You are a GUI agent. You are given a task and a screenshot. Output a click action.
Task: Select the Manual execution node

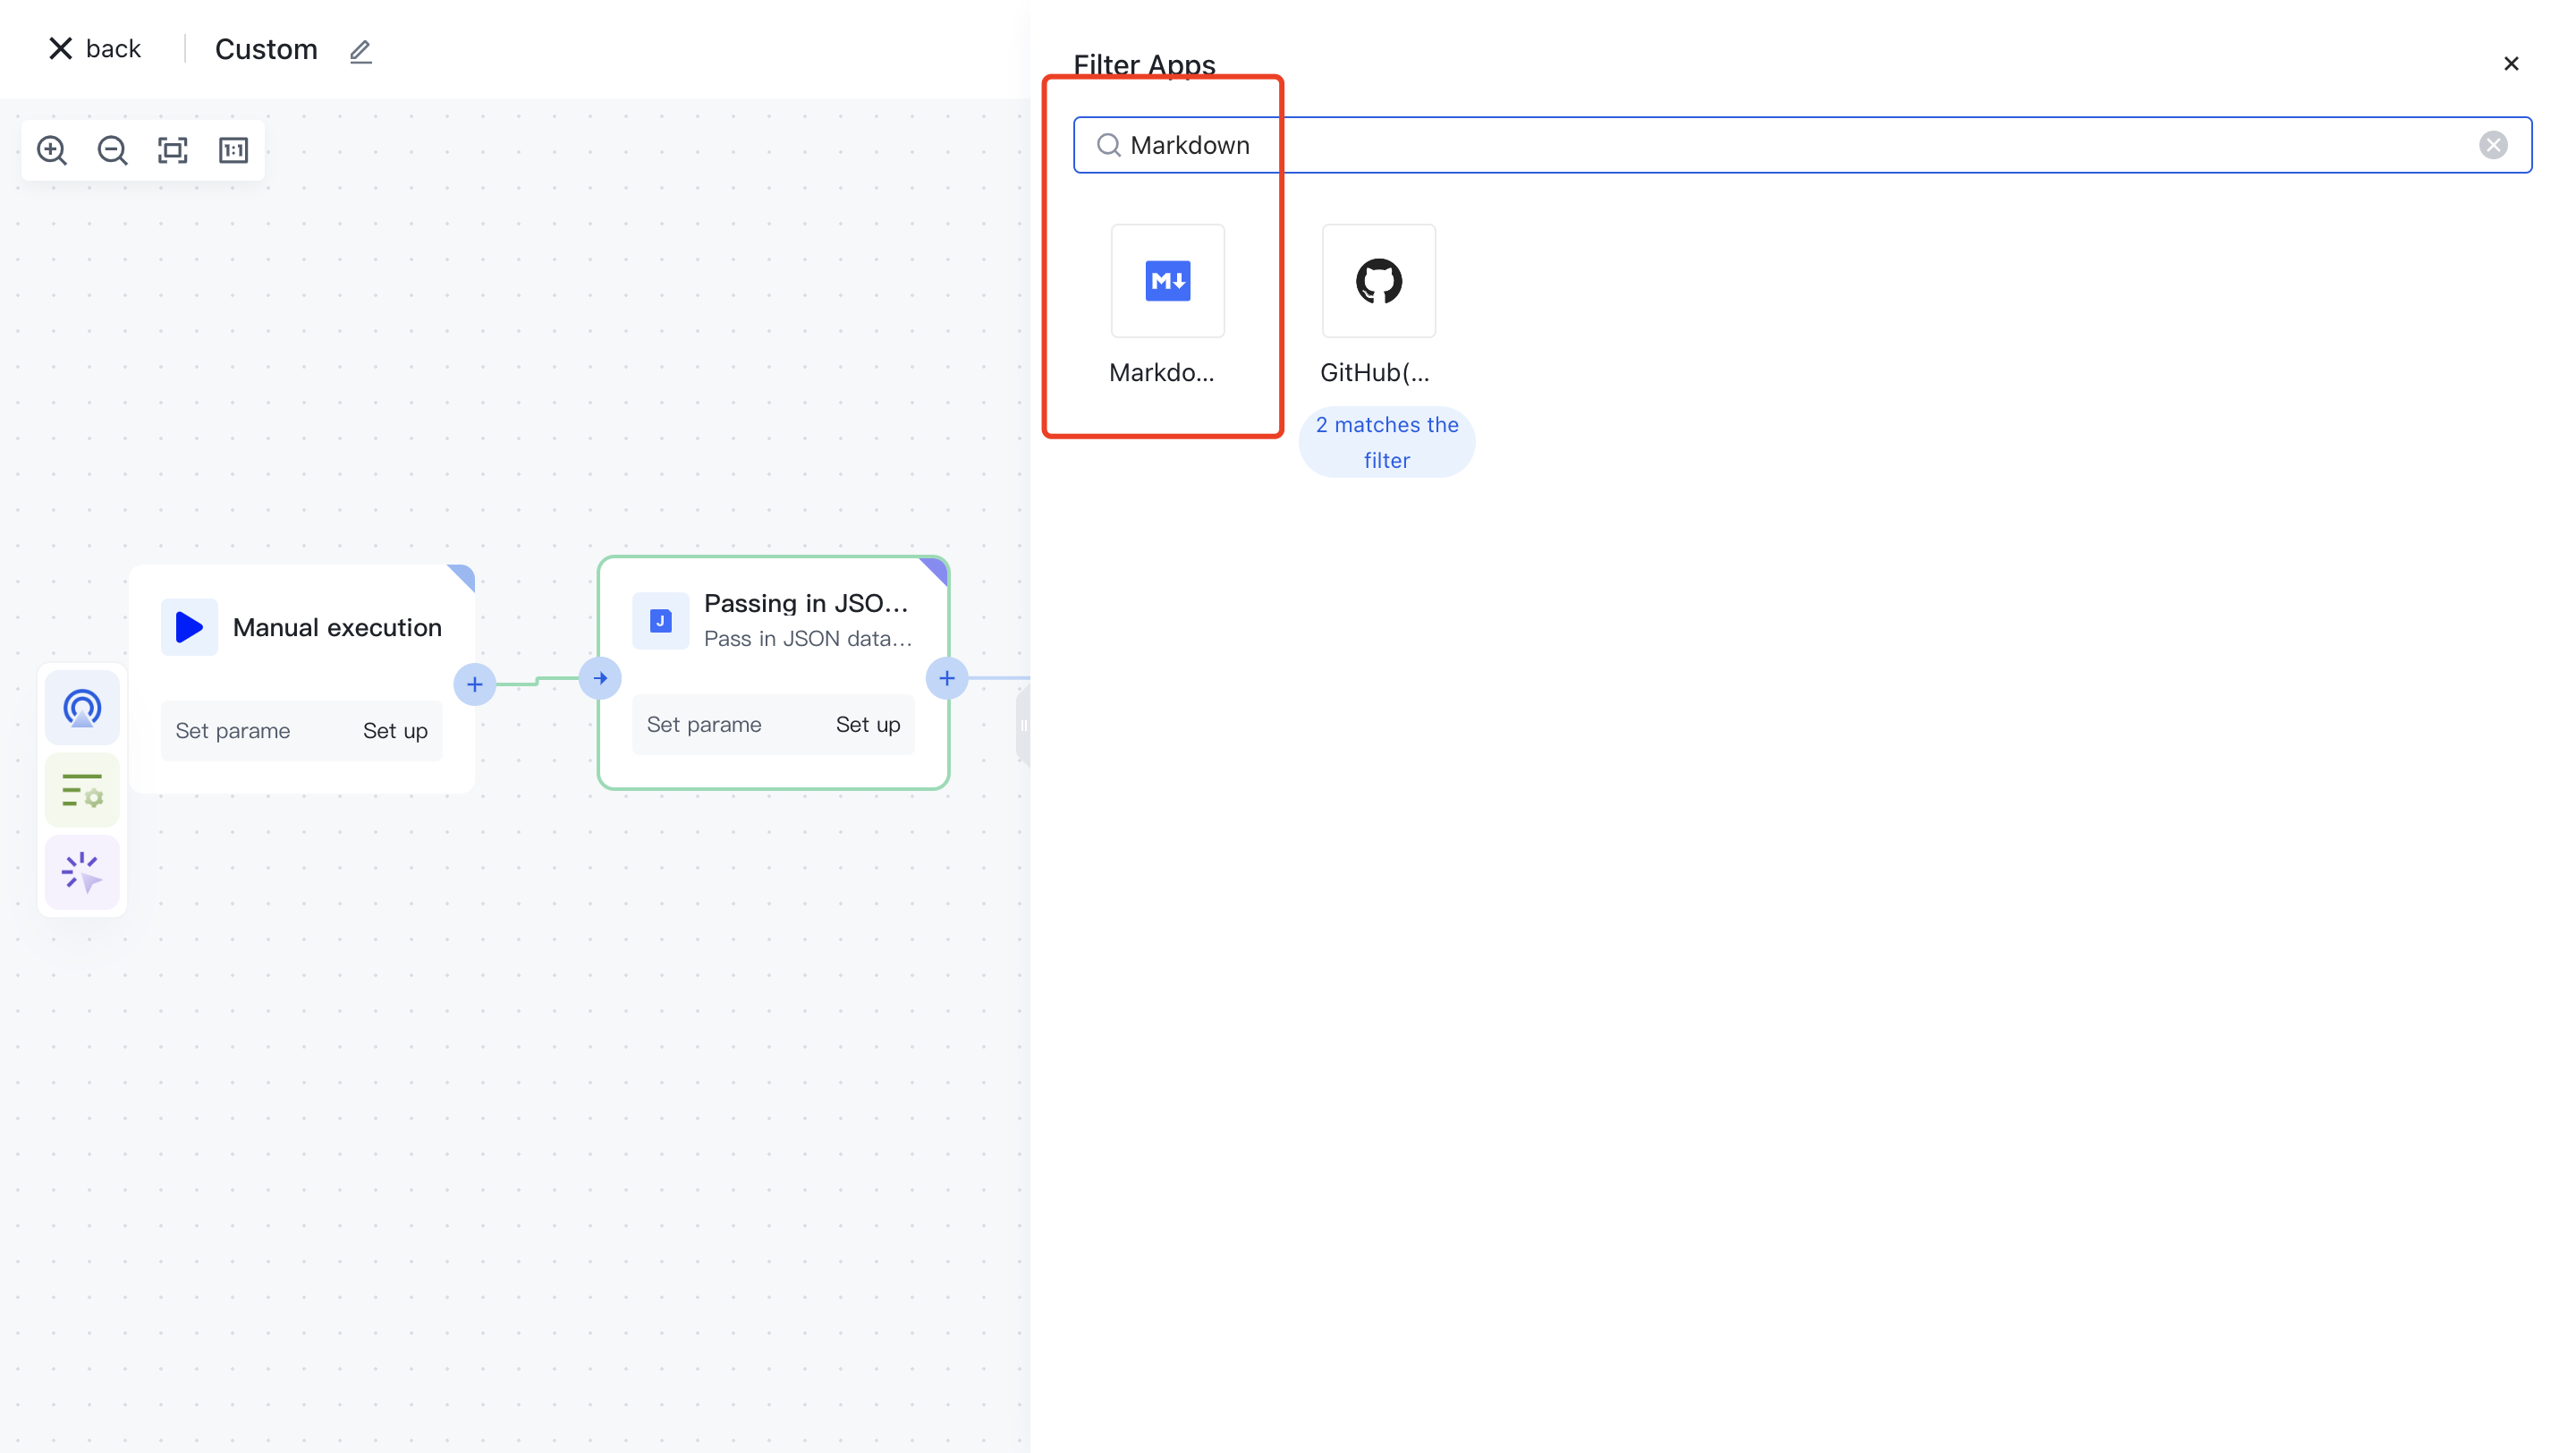[x=336, y=628]
